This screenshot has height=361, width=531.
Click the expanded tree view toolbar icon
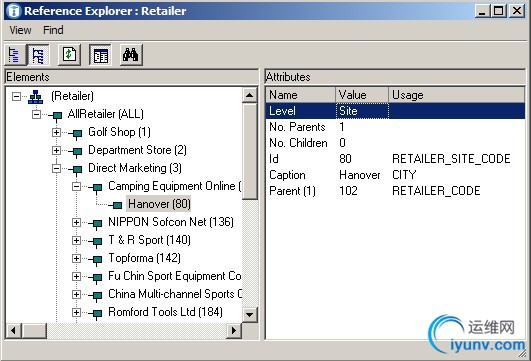point(38,55)
